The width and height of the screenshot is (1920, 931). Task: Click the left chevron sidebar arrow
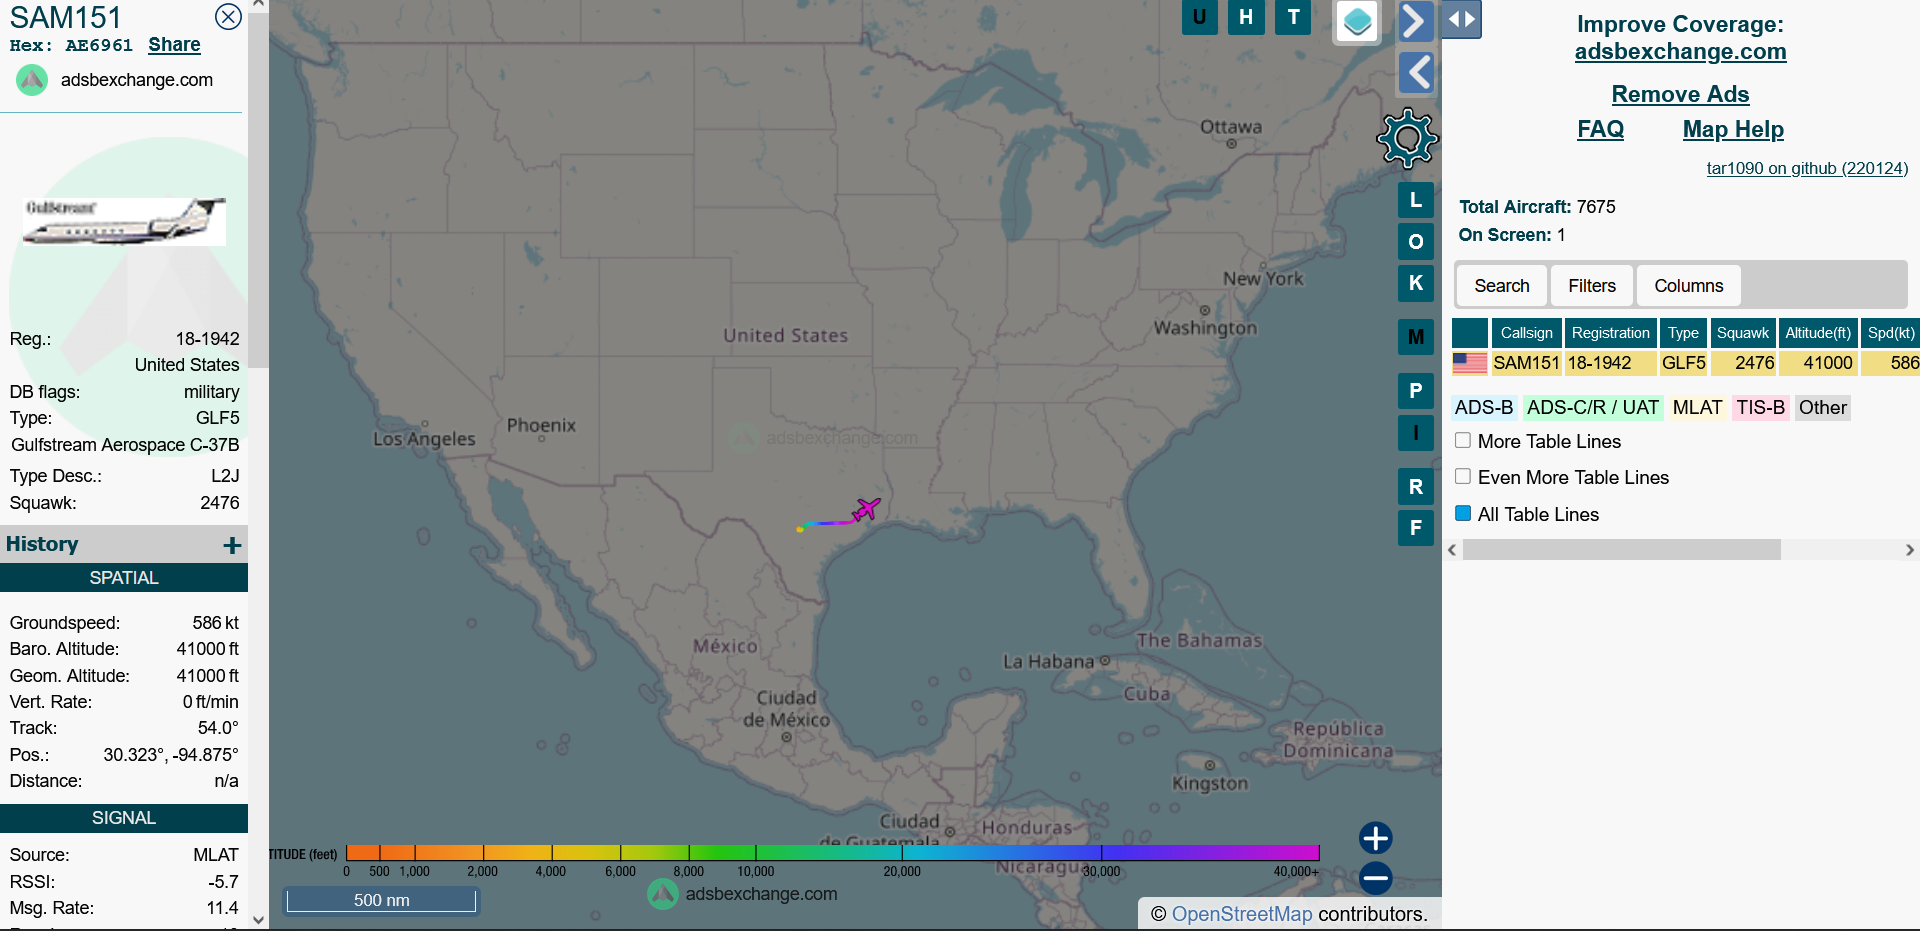pos(1416,72)
